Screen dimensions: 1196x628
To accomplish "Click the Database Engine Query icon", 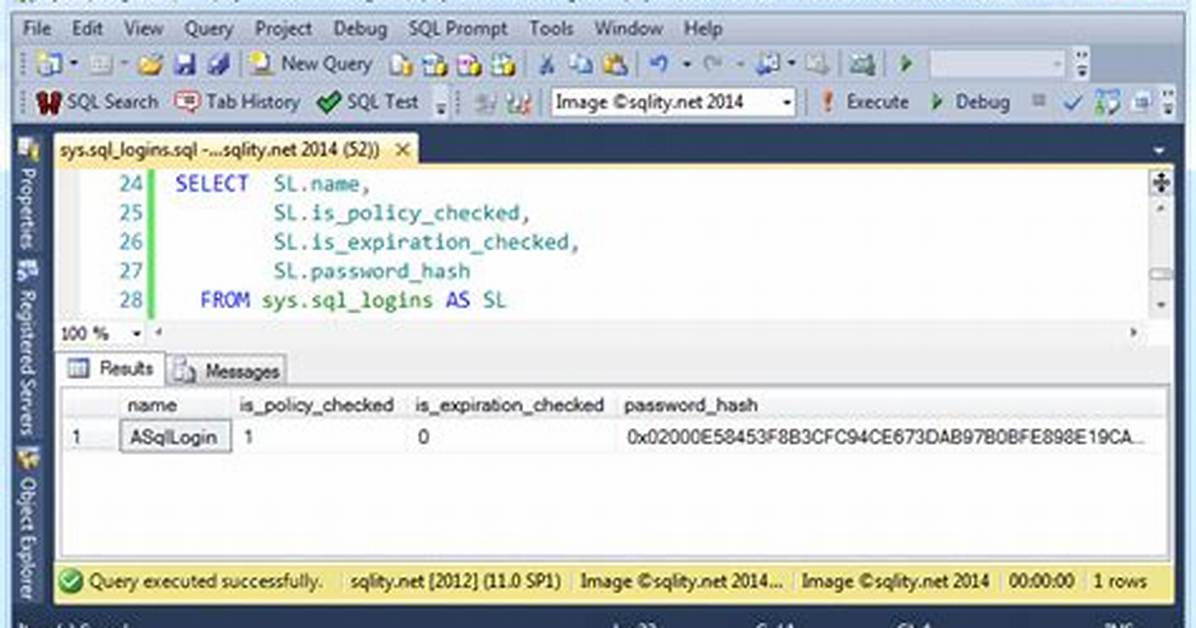I will pos(400,66).
